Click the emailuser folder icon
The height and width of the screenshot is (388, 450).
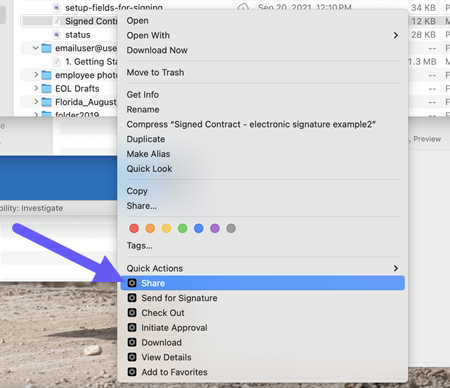point(46,48)
